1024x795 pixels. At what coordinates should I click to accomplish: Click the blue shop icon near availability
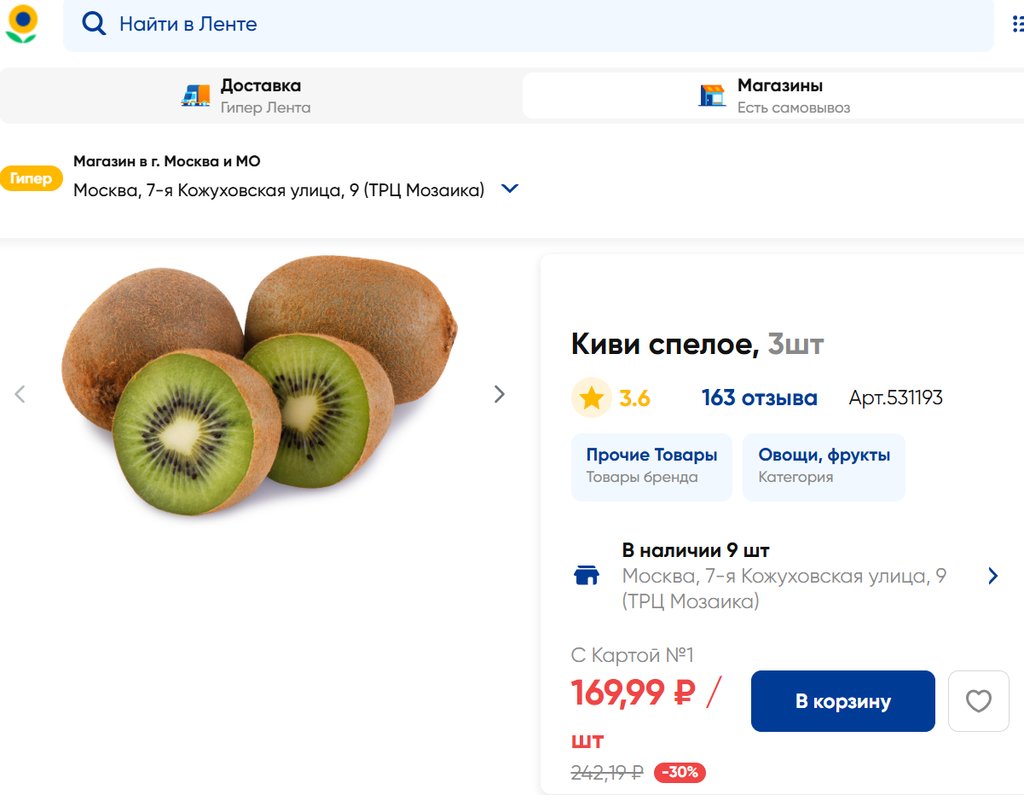coord(586,575)
